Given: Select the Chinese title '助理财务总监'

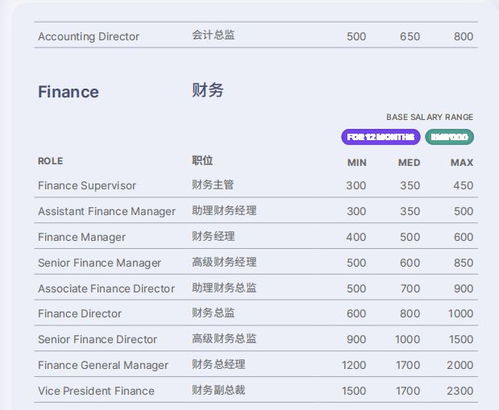Looking at the screenshot, I should coord(224,288).
